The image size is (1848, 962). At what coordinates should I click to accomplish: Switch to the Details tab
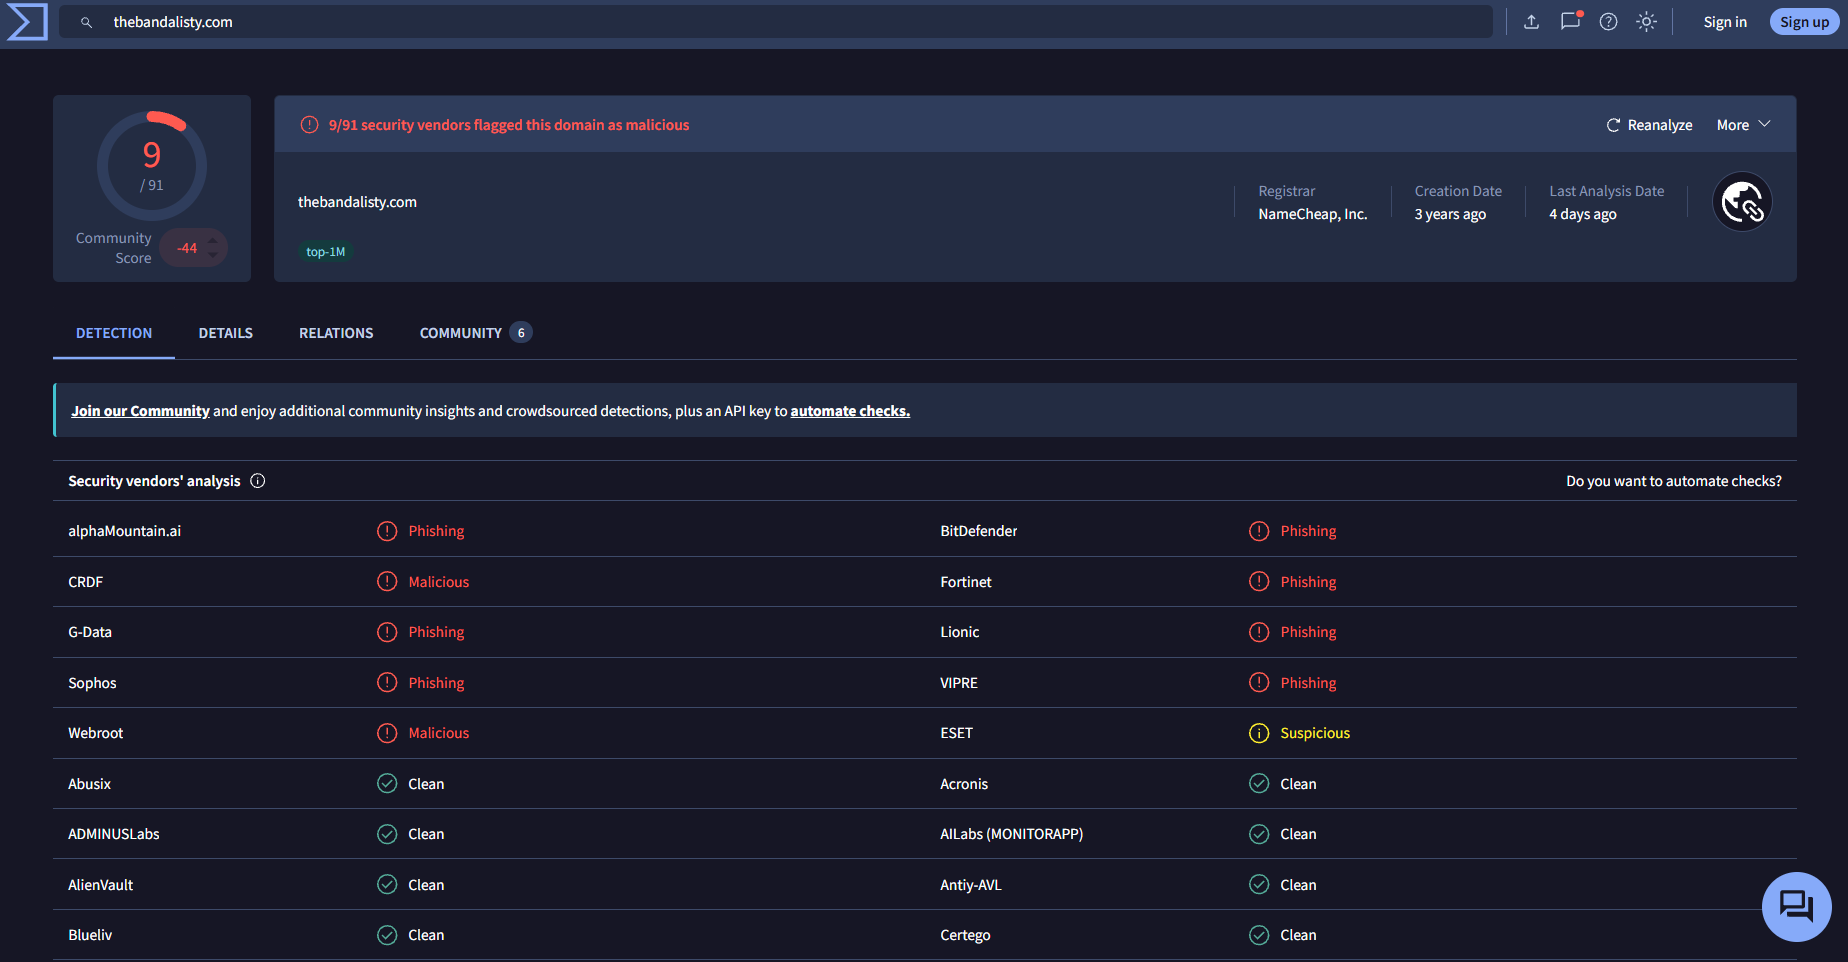tap(226, 333)
